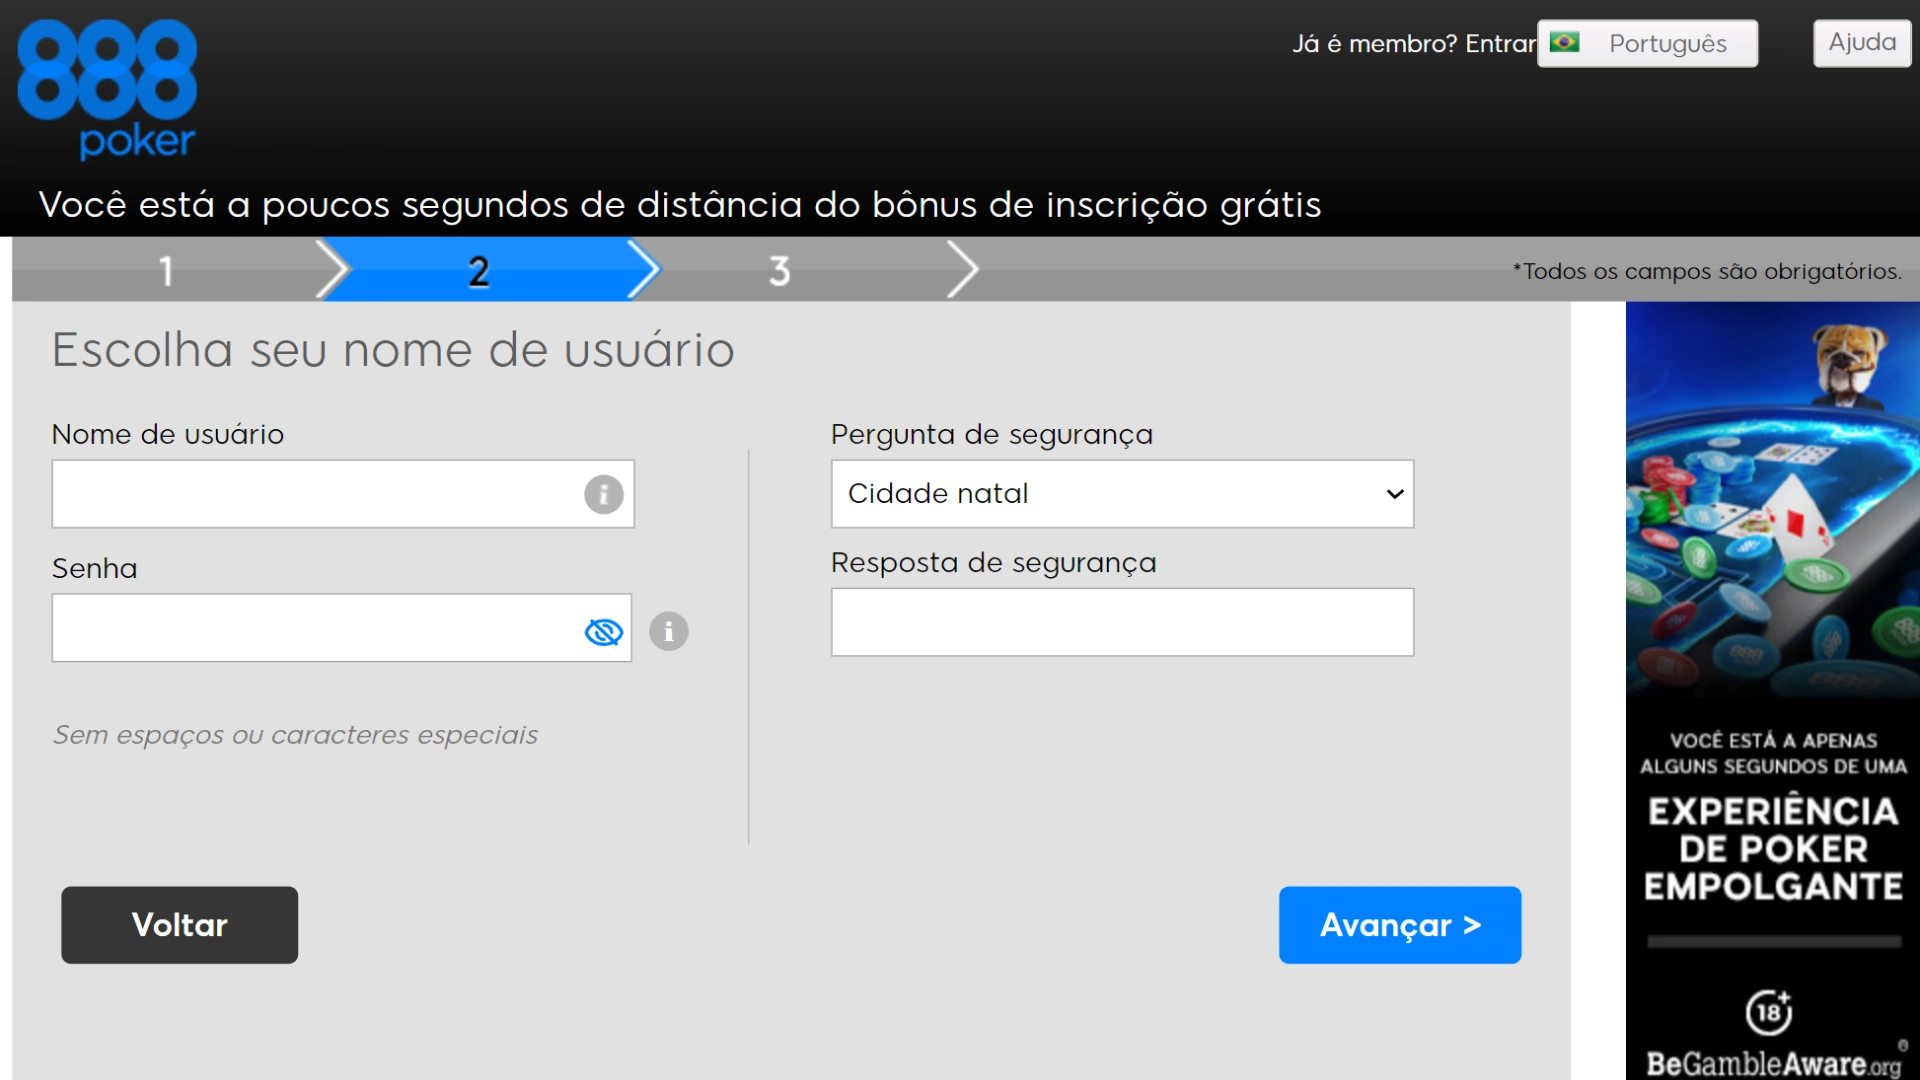Toggle password visibility in the Senha field
Viewport: 1920px width, 1080px height.
point(603,631)
